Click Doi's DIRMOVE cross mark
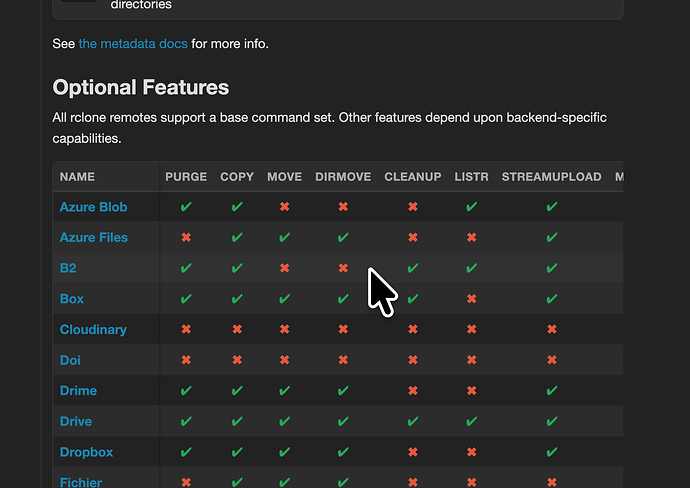The image size is (690, 488). pyautogui.click(x=343, y=360)
